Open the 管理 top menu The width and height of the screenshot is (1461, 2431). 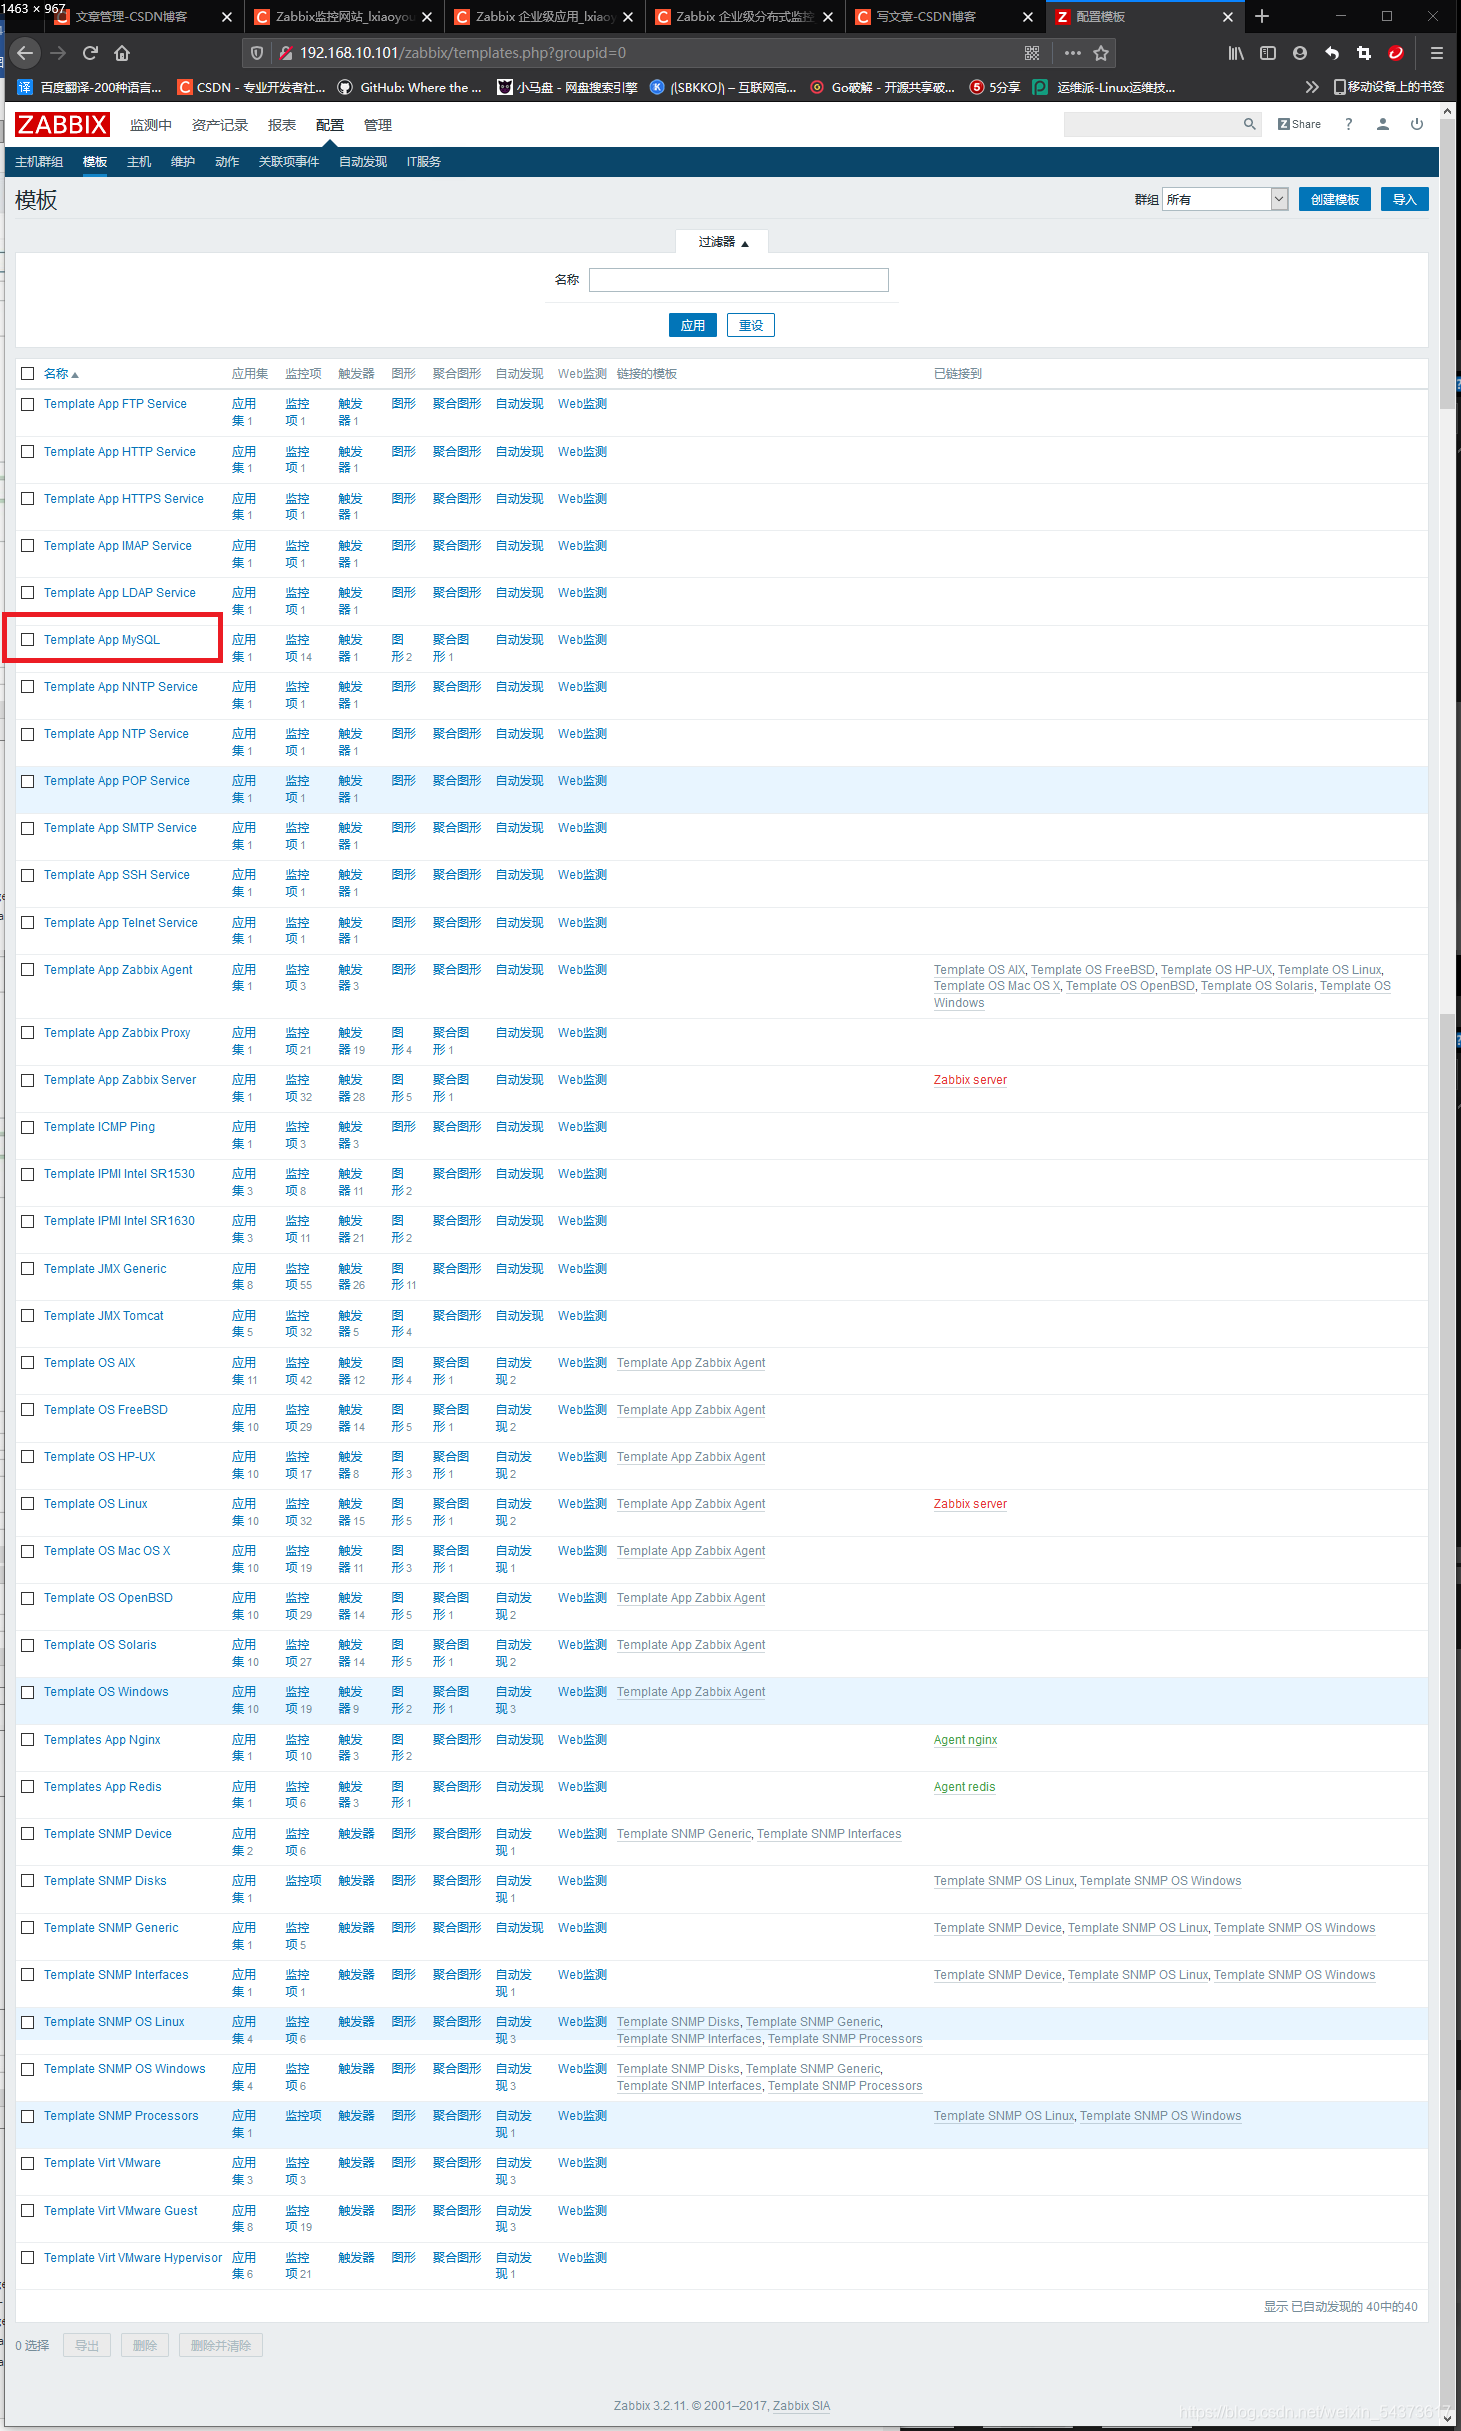(x=378, y=125)
